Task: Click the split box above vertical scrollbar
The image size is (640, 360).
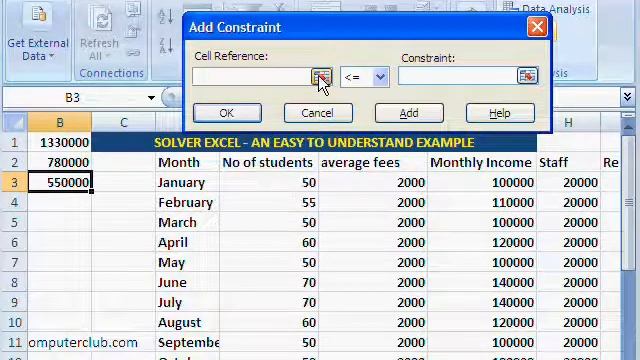Action: [x=629, y=116]
